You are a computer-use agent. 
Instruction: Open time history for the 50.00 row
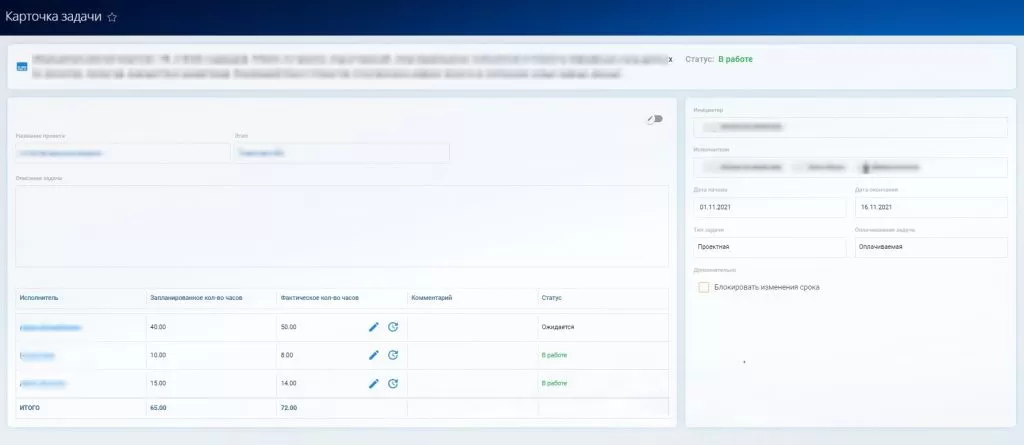393,327
